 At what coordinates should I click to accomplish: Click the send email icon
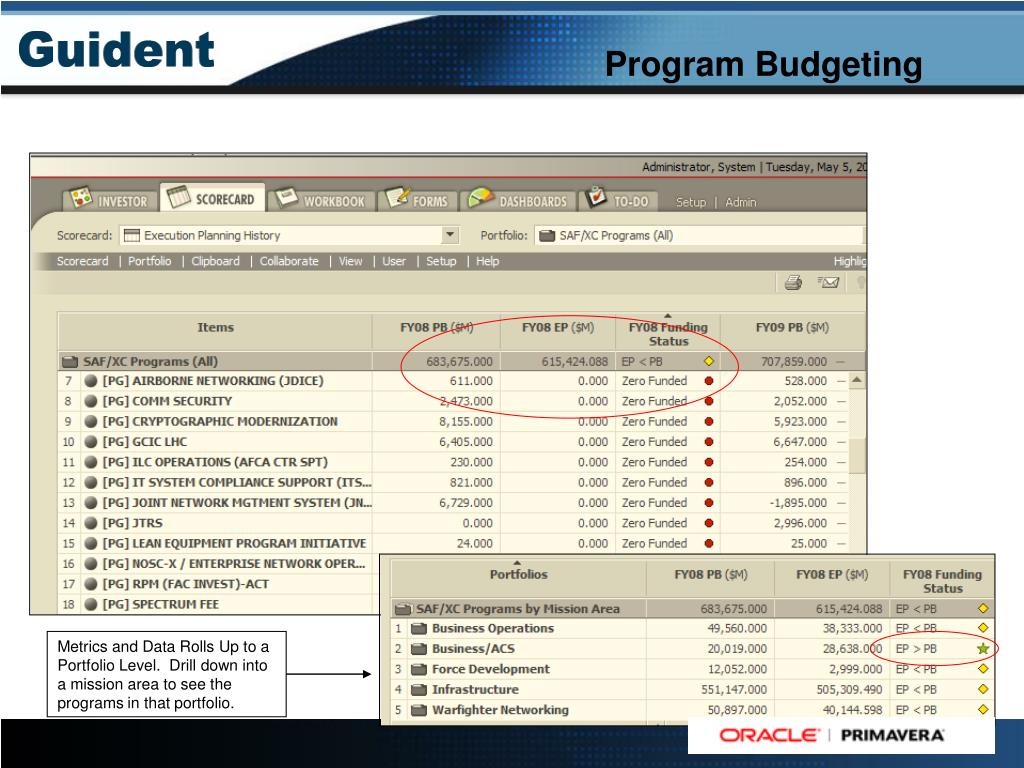pos(828,282)
